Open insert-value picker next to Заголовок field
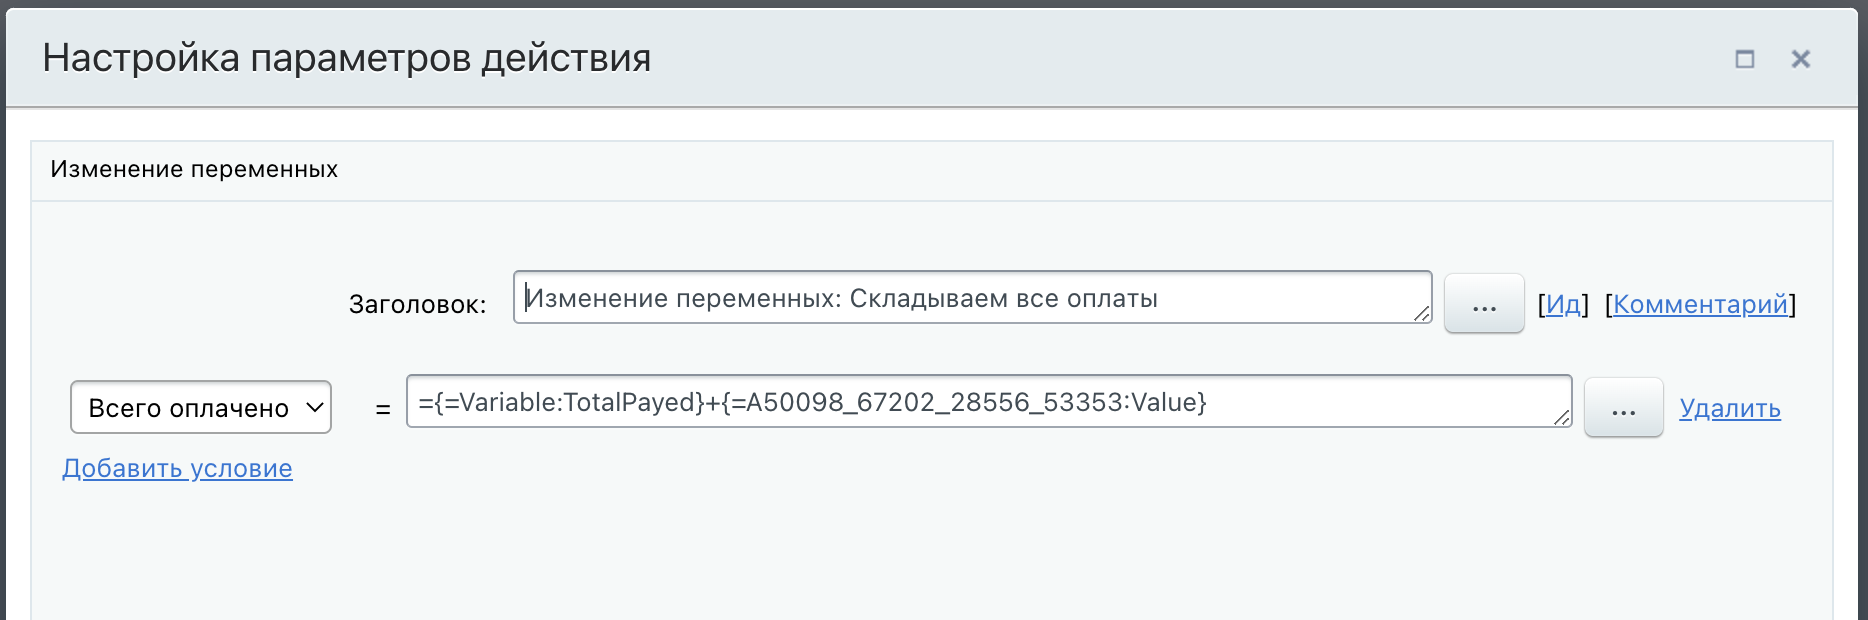This screenshot has height=620, width=1868. pos(1483,304)
